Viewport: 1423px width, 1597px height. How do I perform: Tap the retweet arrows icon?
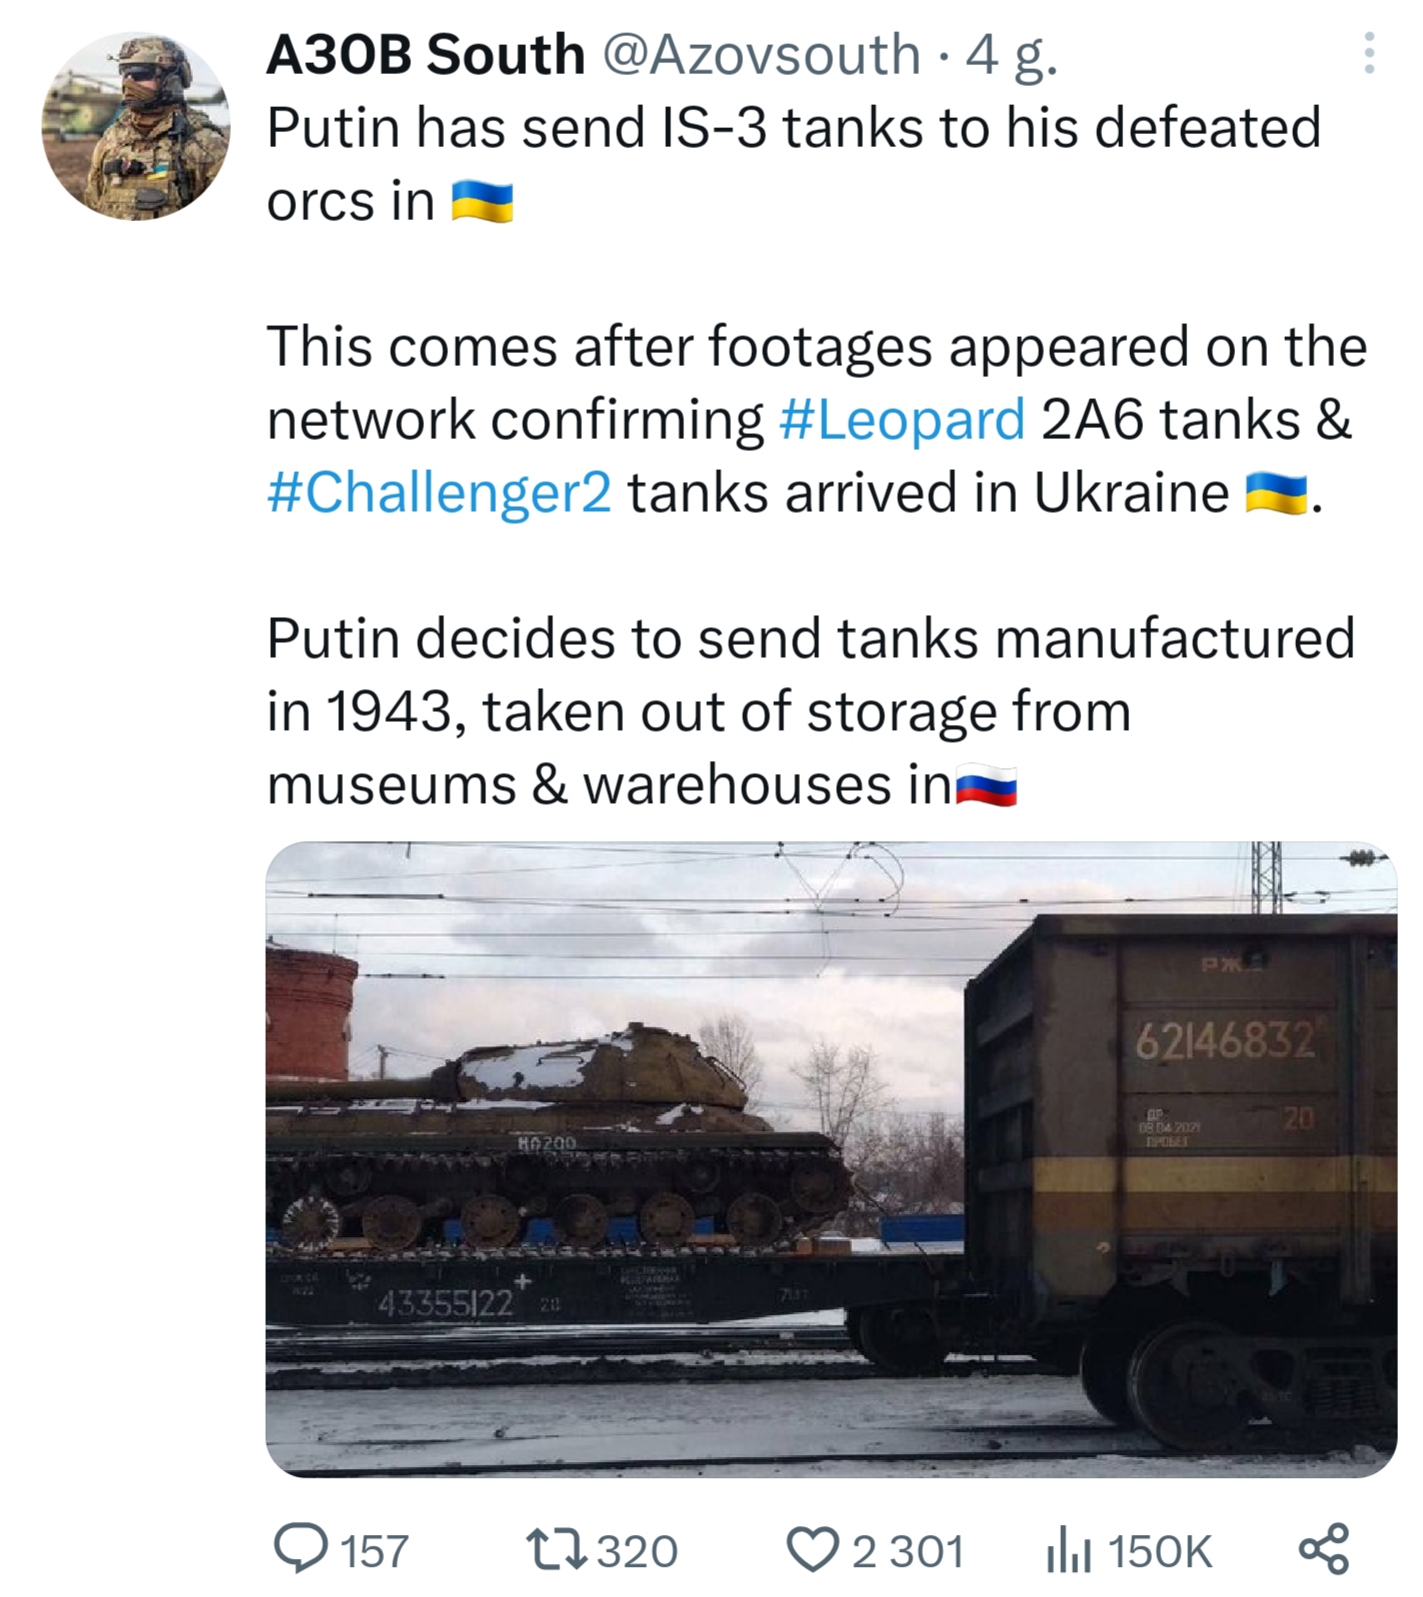click(556, 1550)
